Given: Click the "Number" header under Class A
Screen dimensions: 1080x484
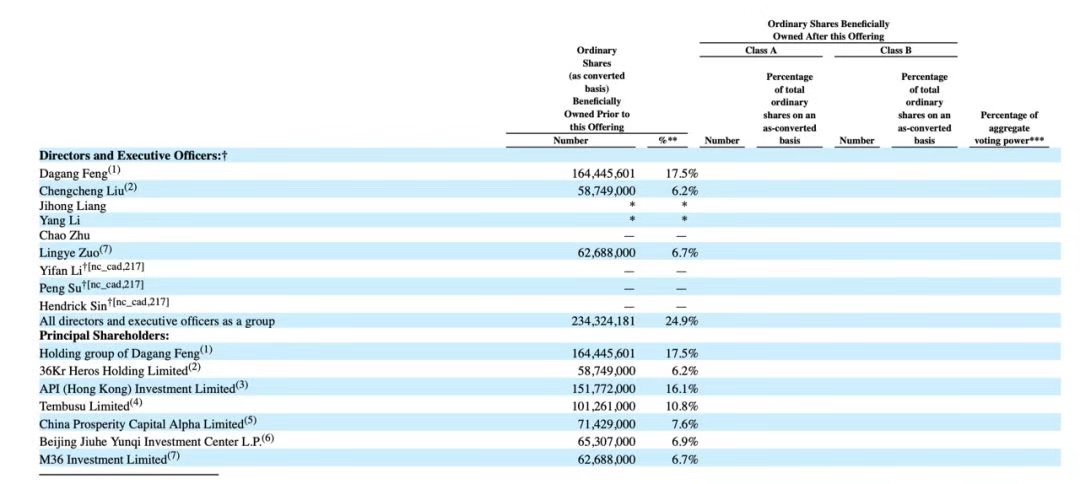Looking at the screenshot, I should [x=721, y=140].
